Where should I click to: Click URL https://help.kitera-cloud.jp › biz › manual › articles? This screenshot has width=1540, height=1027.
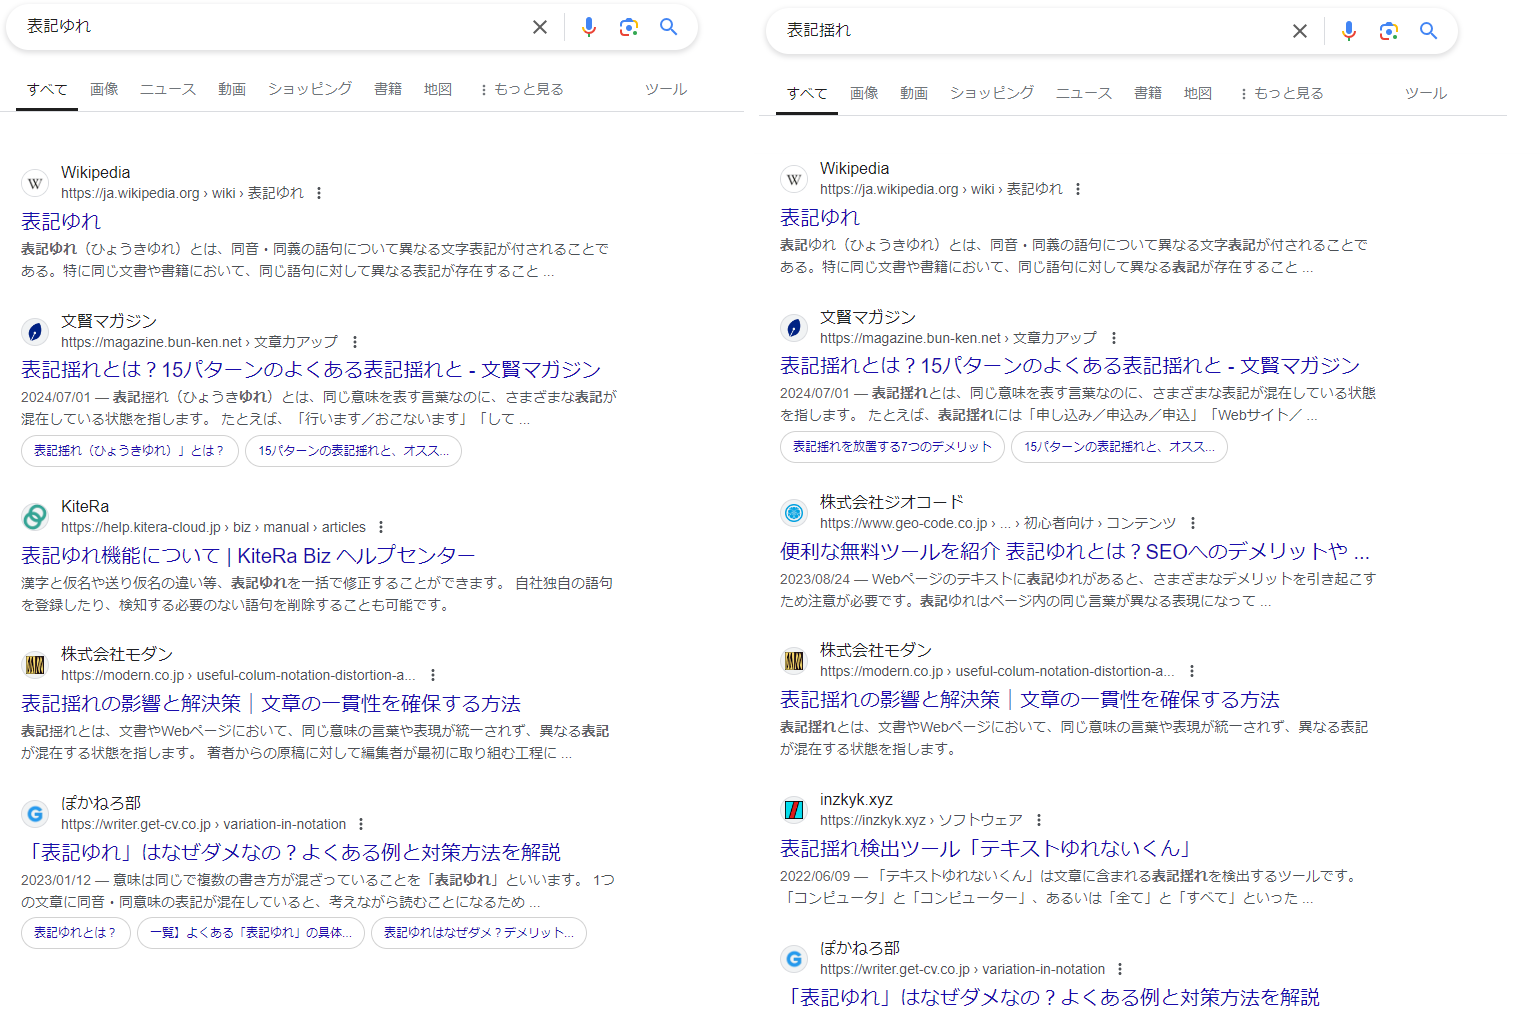pyautogui.click(x=213, y=527)
